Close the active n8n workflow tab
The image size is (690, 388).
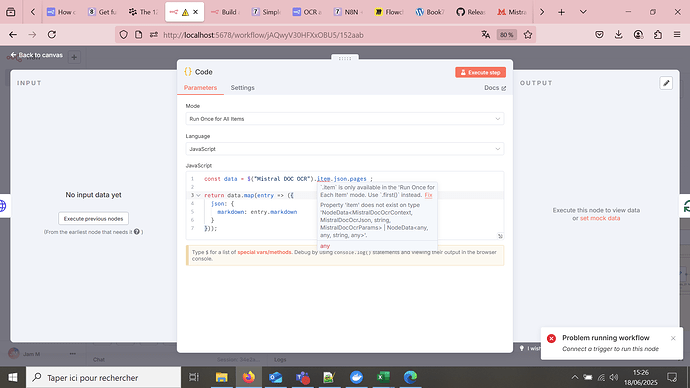196,12
